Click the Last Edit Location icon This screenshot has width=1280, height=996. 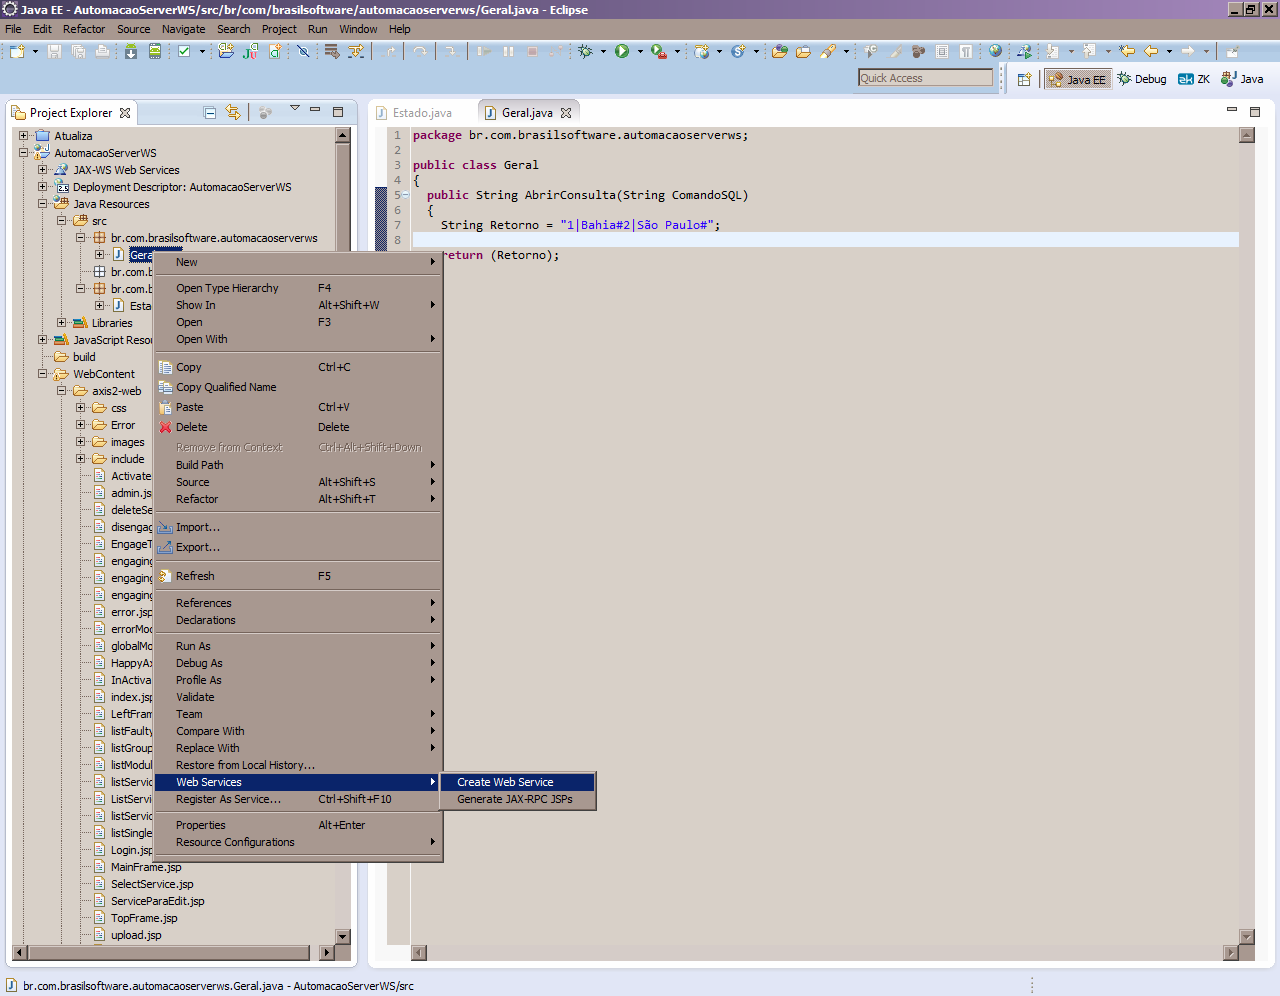point(1127,51)
